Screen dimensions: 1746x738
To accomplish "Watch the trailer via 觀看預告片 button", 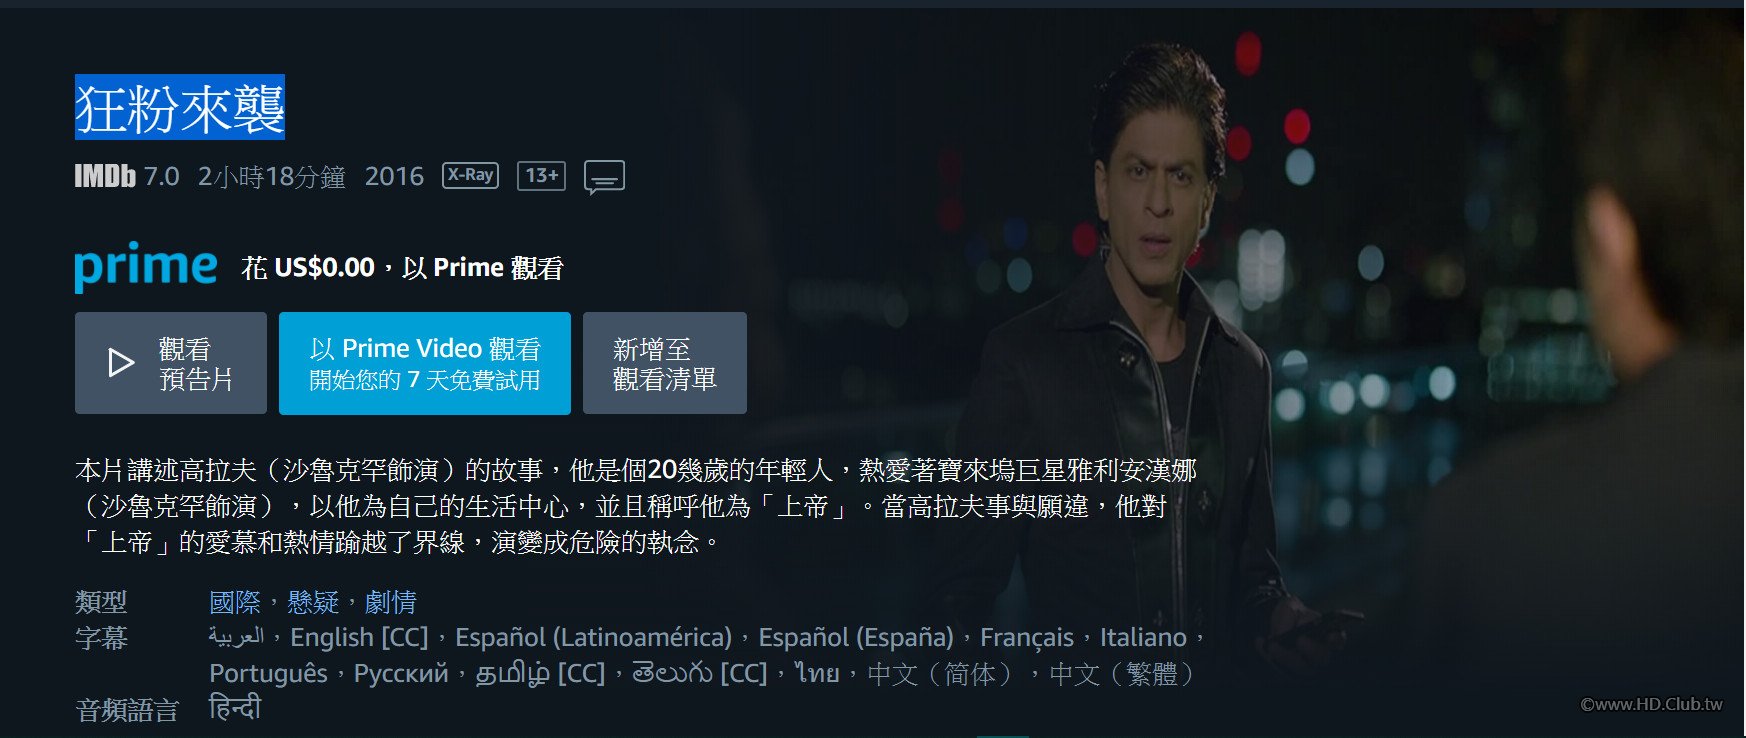I will [x=171, y=363].
